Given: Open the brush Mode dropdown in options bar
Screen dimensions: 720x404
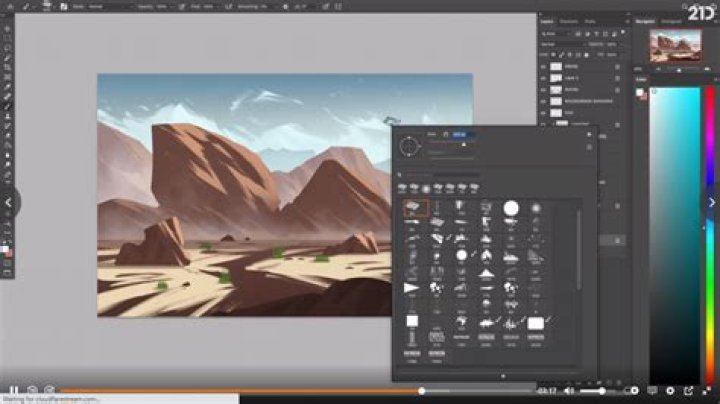Looking at the screenshot, I should pos(101,7).
